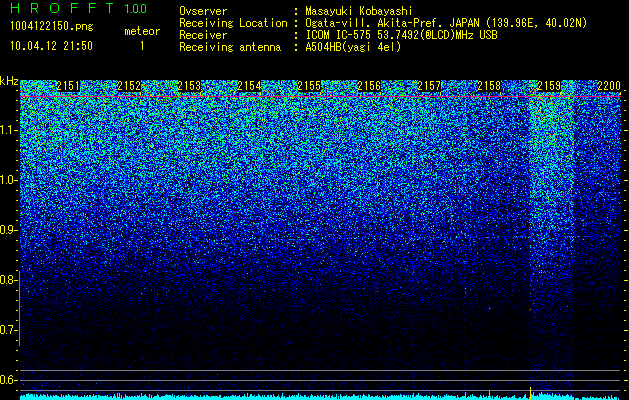Click the 0.7 kHz axis label
The height and width of the screenshot is (400, 629).
[x=7, y=330]
